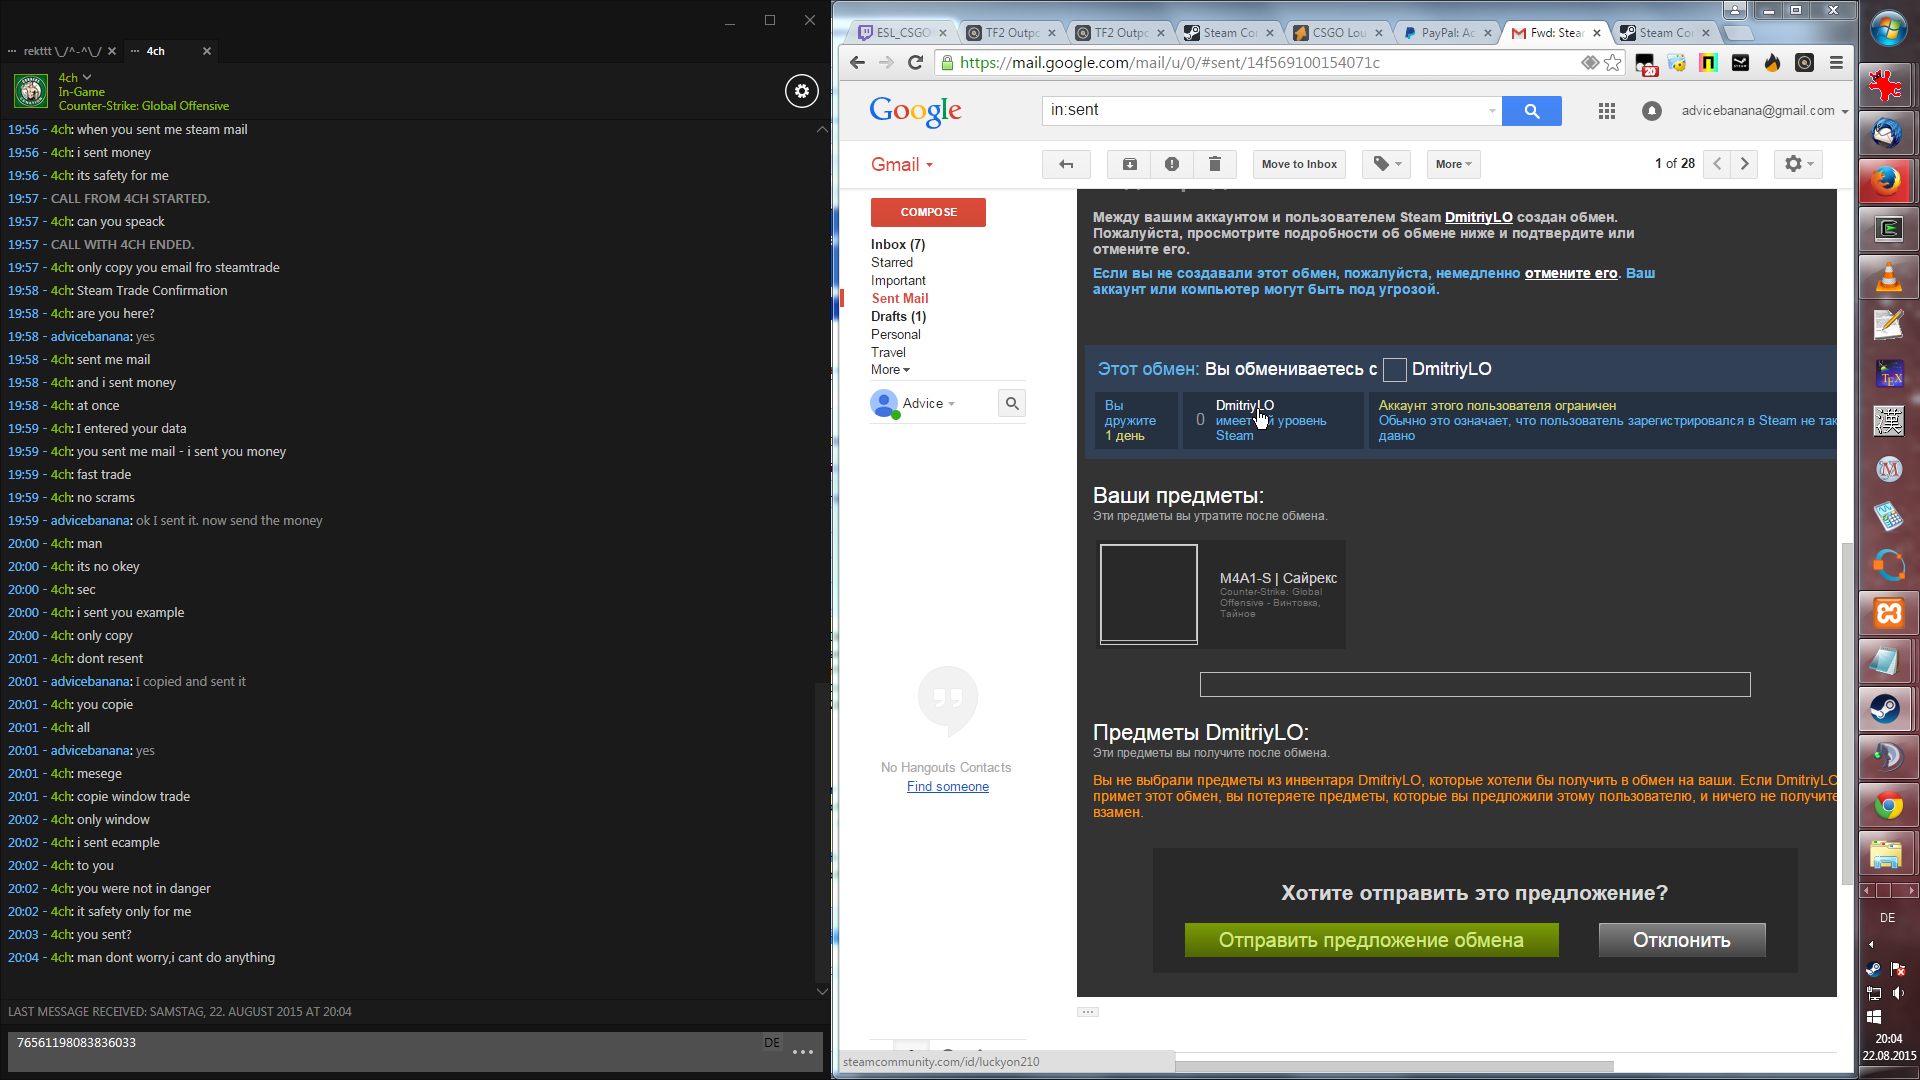
Task: Click the Gmail back to Sent Mail arrow
Action: 1066,164
